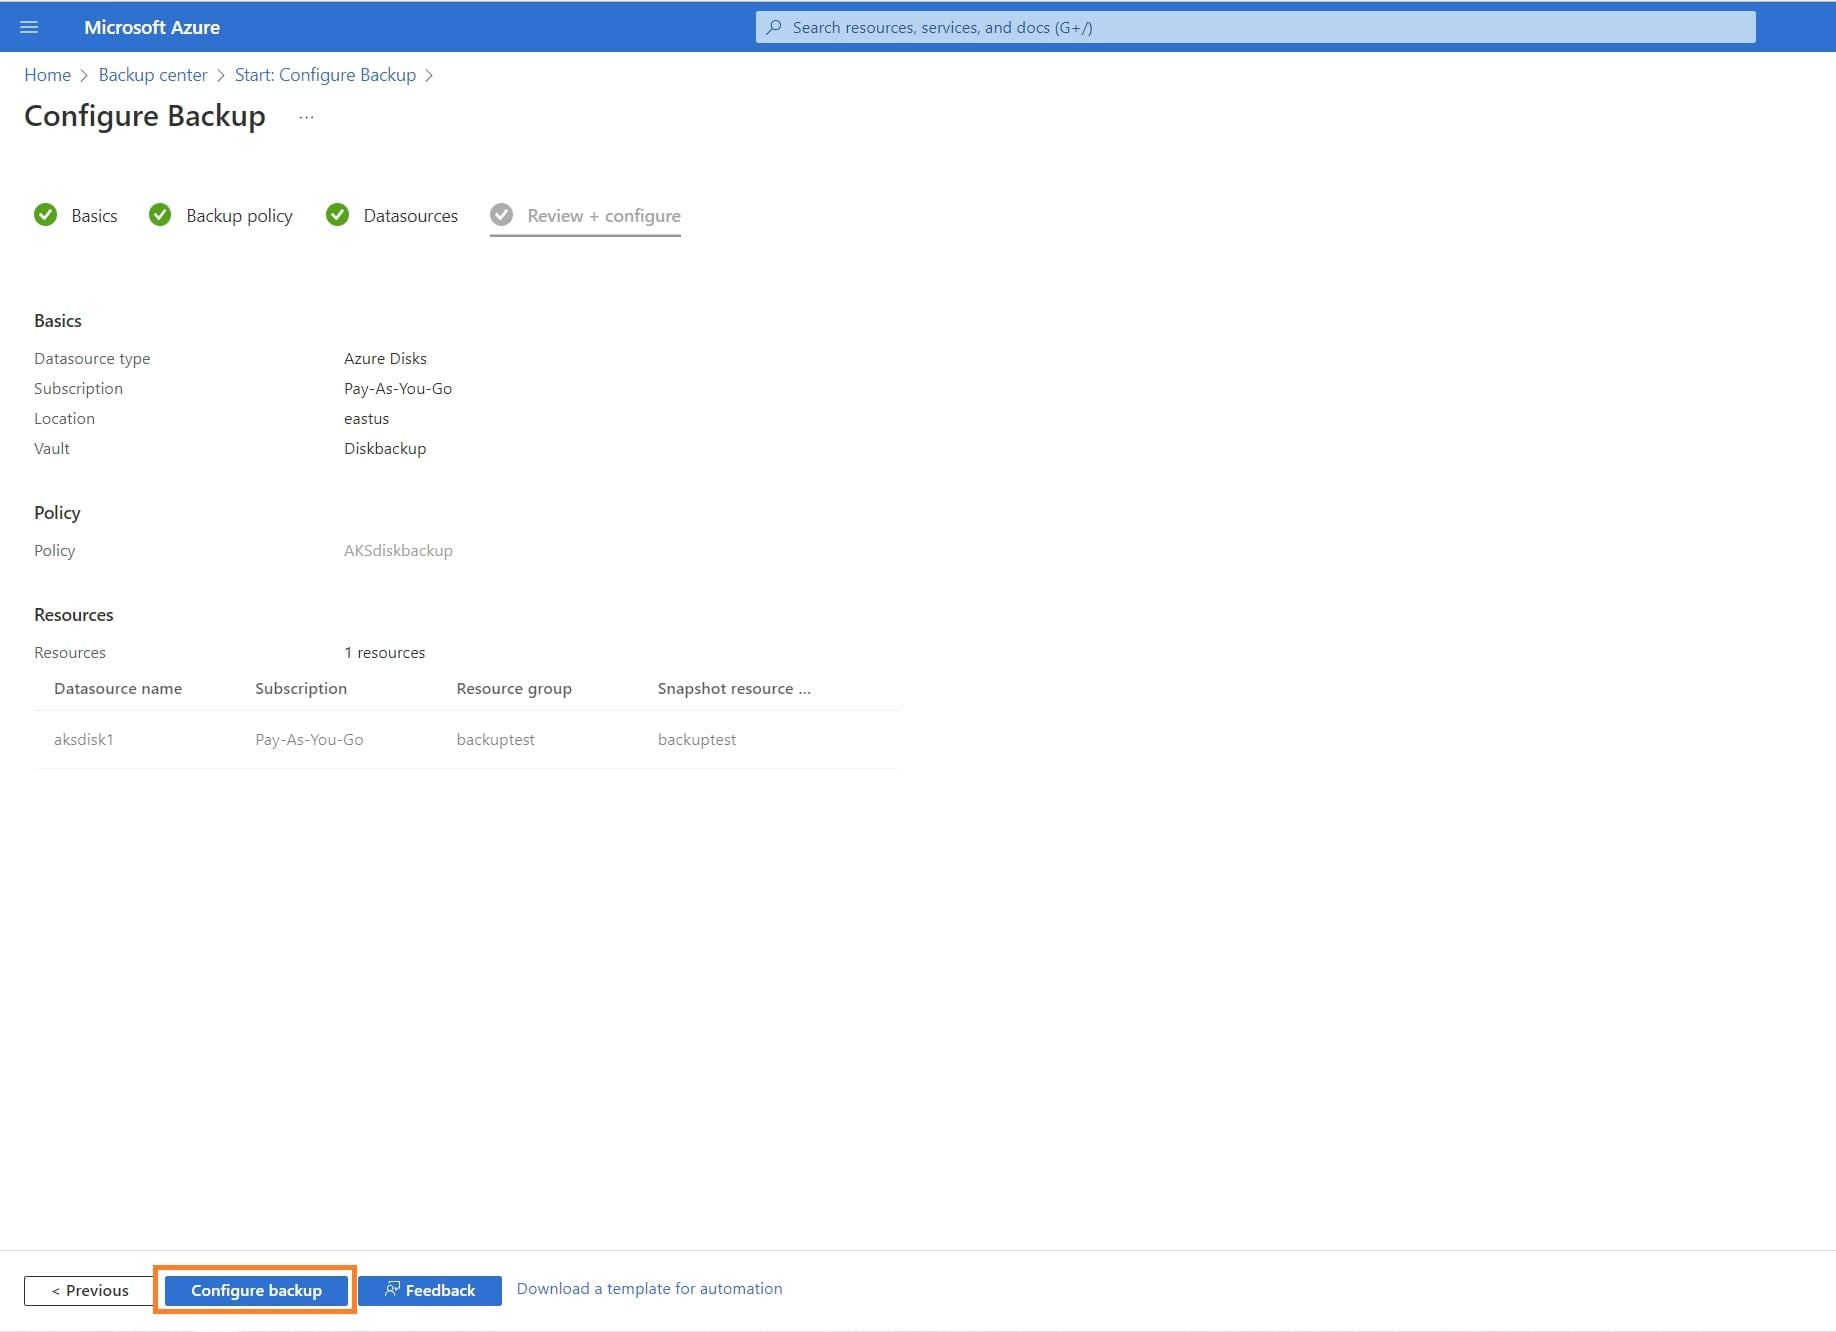Switch to the Basics tab
Screen dimensions: 1836x1332
click(x=94, y=216)
